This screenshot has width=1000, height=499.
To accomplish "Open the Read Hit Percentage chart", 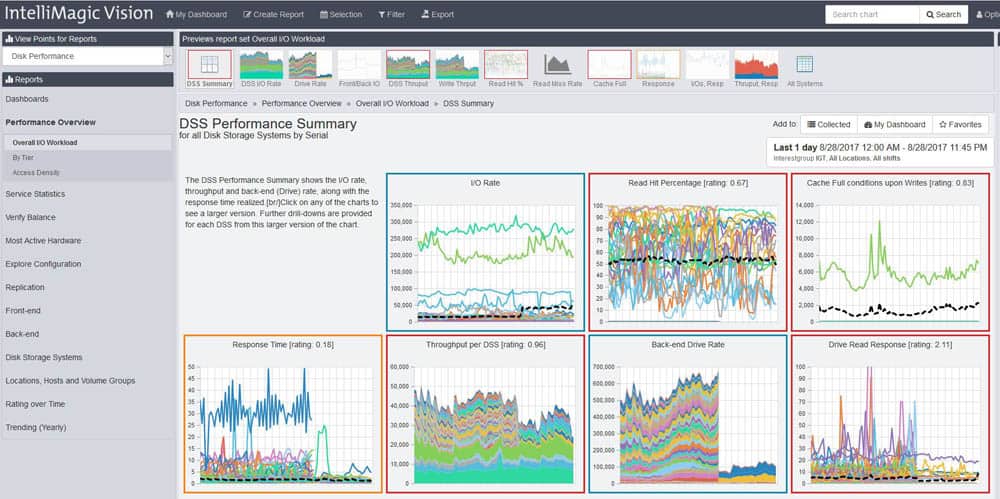I will pyautogui.click(x=688, y=252).
